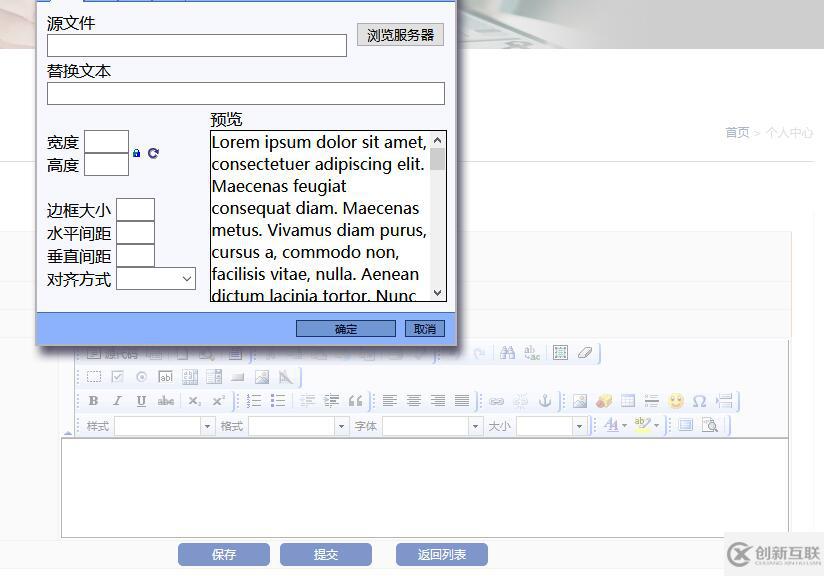Insert text field (abl icon)
Screen dimensions: 824x576
coord(166,377)
